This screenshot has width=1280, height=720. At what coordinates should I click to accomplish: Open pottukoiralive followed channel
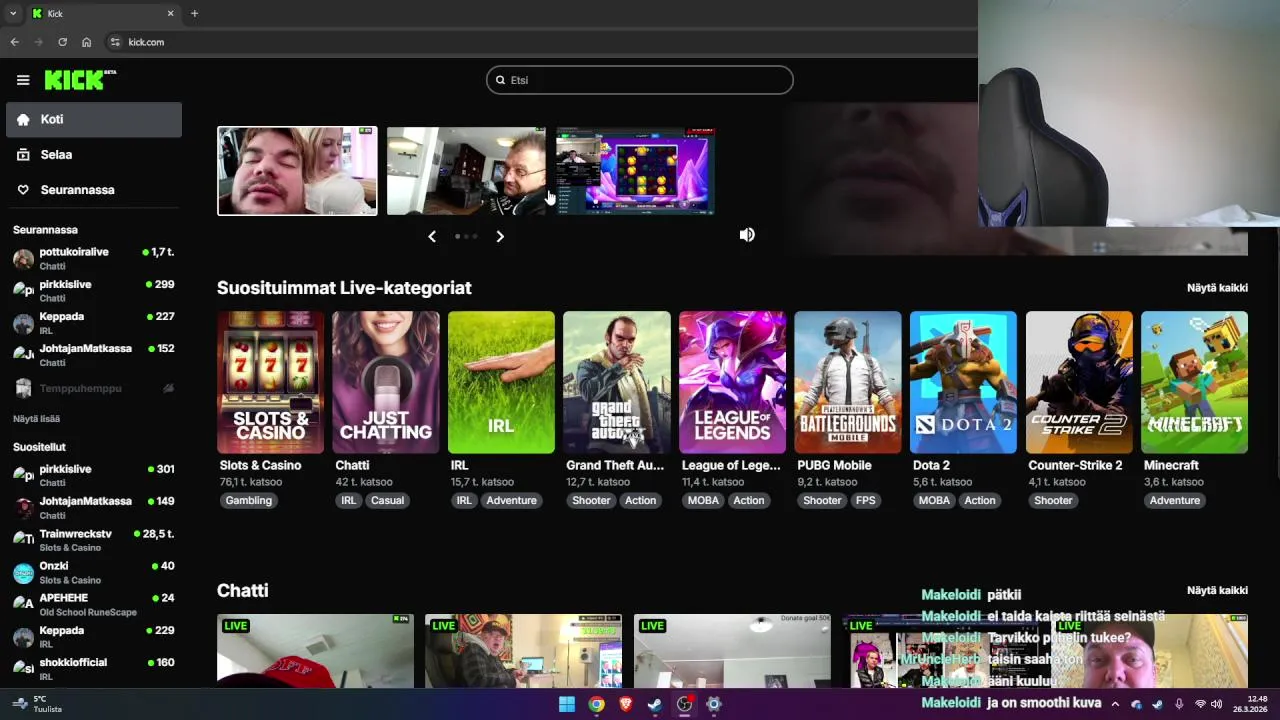tap(94, 258)
